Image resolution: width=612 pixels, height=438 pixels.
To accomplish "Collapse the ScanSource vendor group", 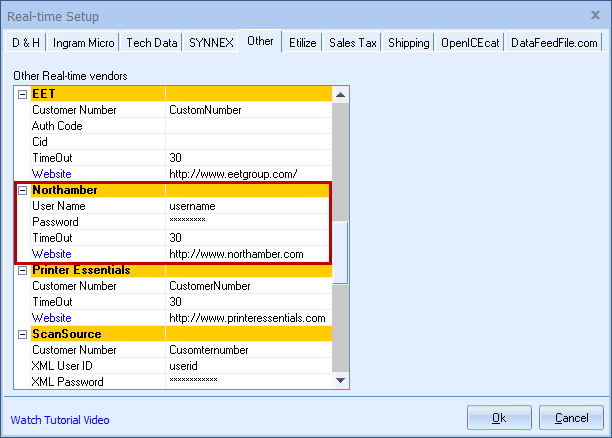I will (23, 335).
